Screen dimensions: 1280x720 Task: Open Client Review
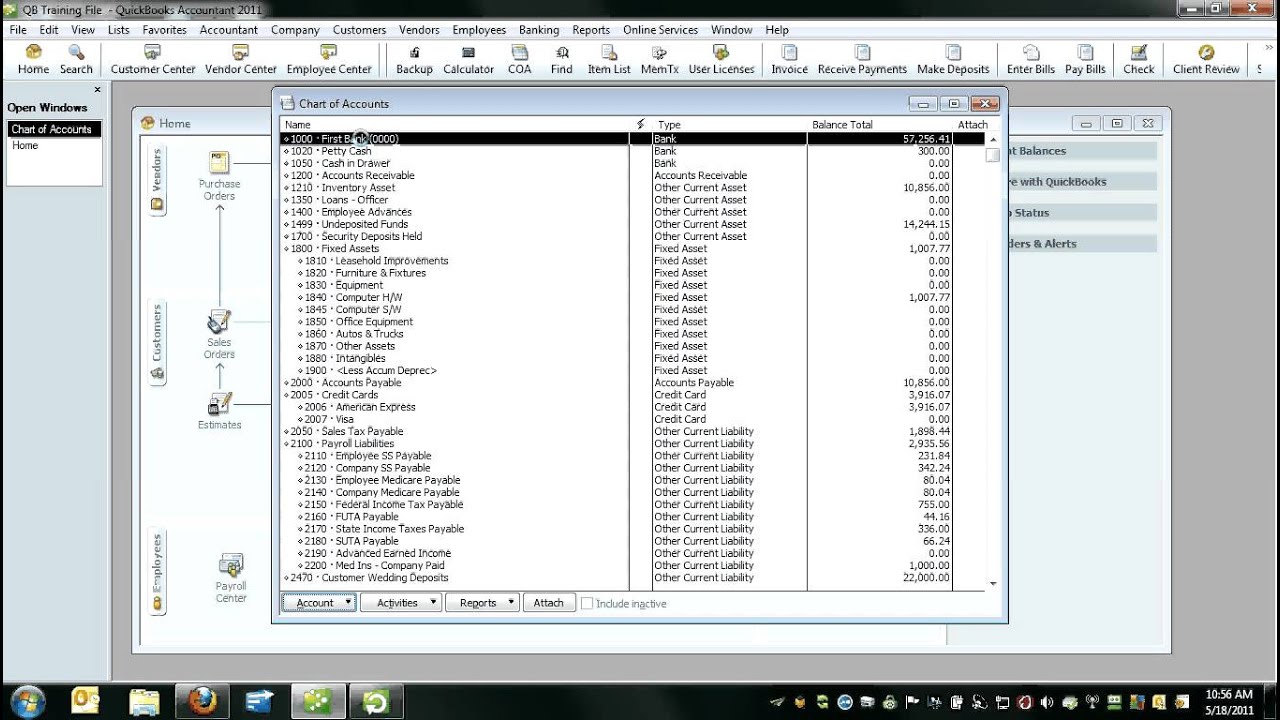[1206, 60]
